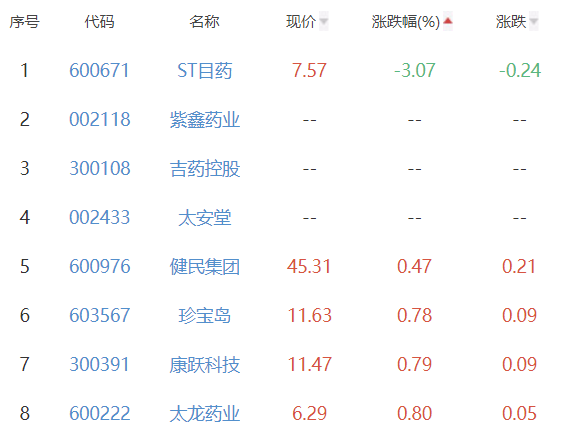
Task: Sort by 现价 column arrow icon
Action: 324,22
